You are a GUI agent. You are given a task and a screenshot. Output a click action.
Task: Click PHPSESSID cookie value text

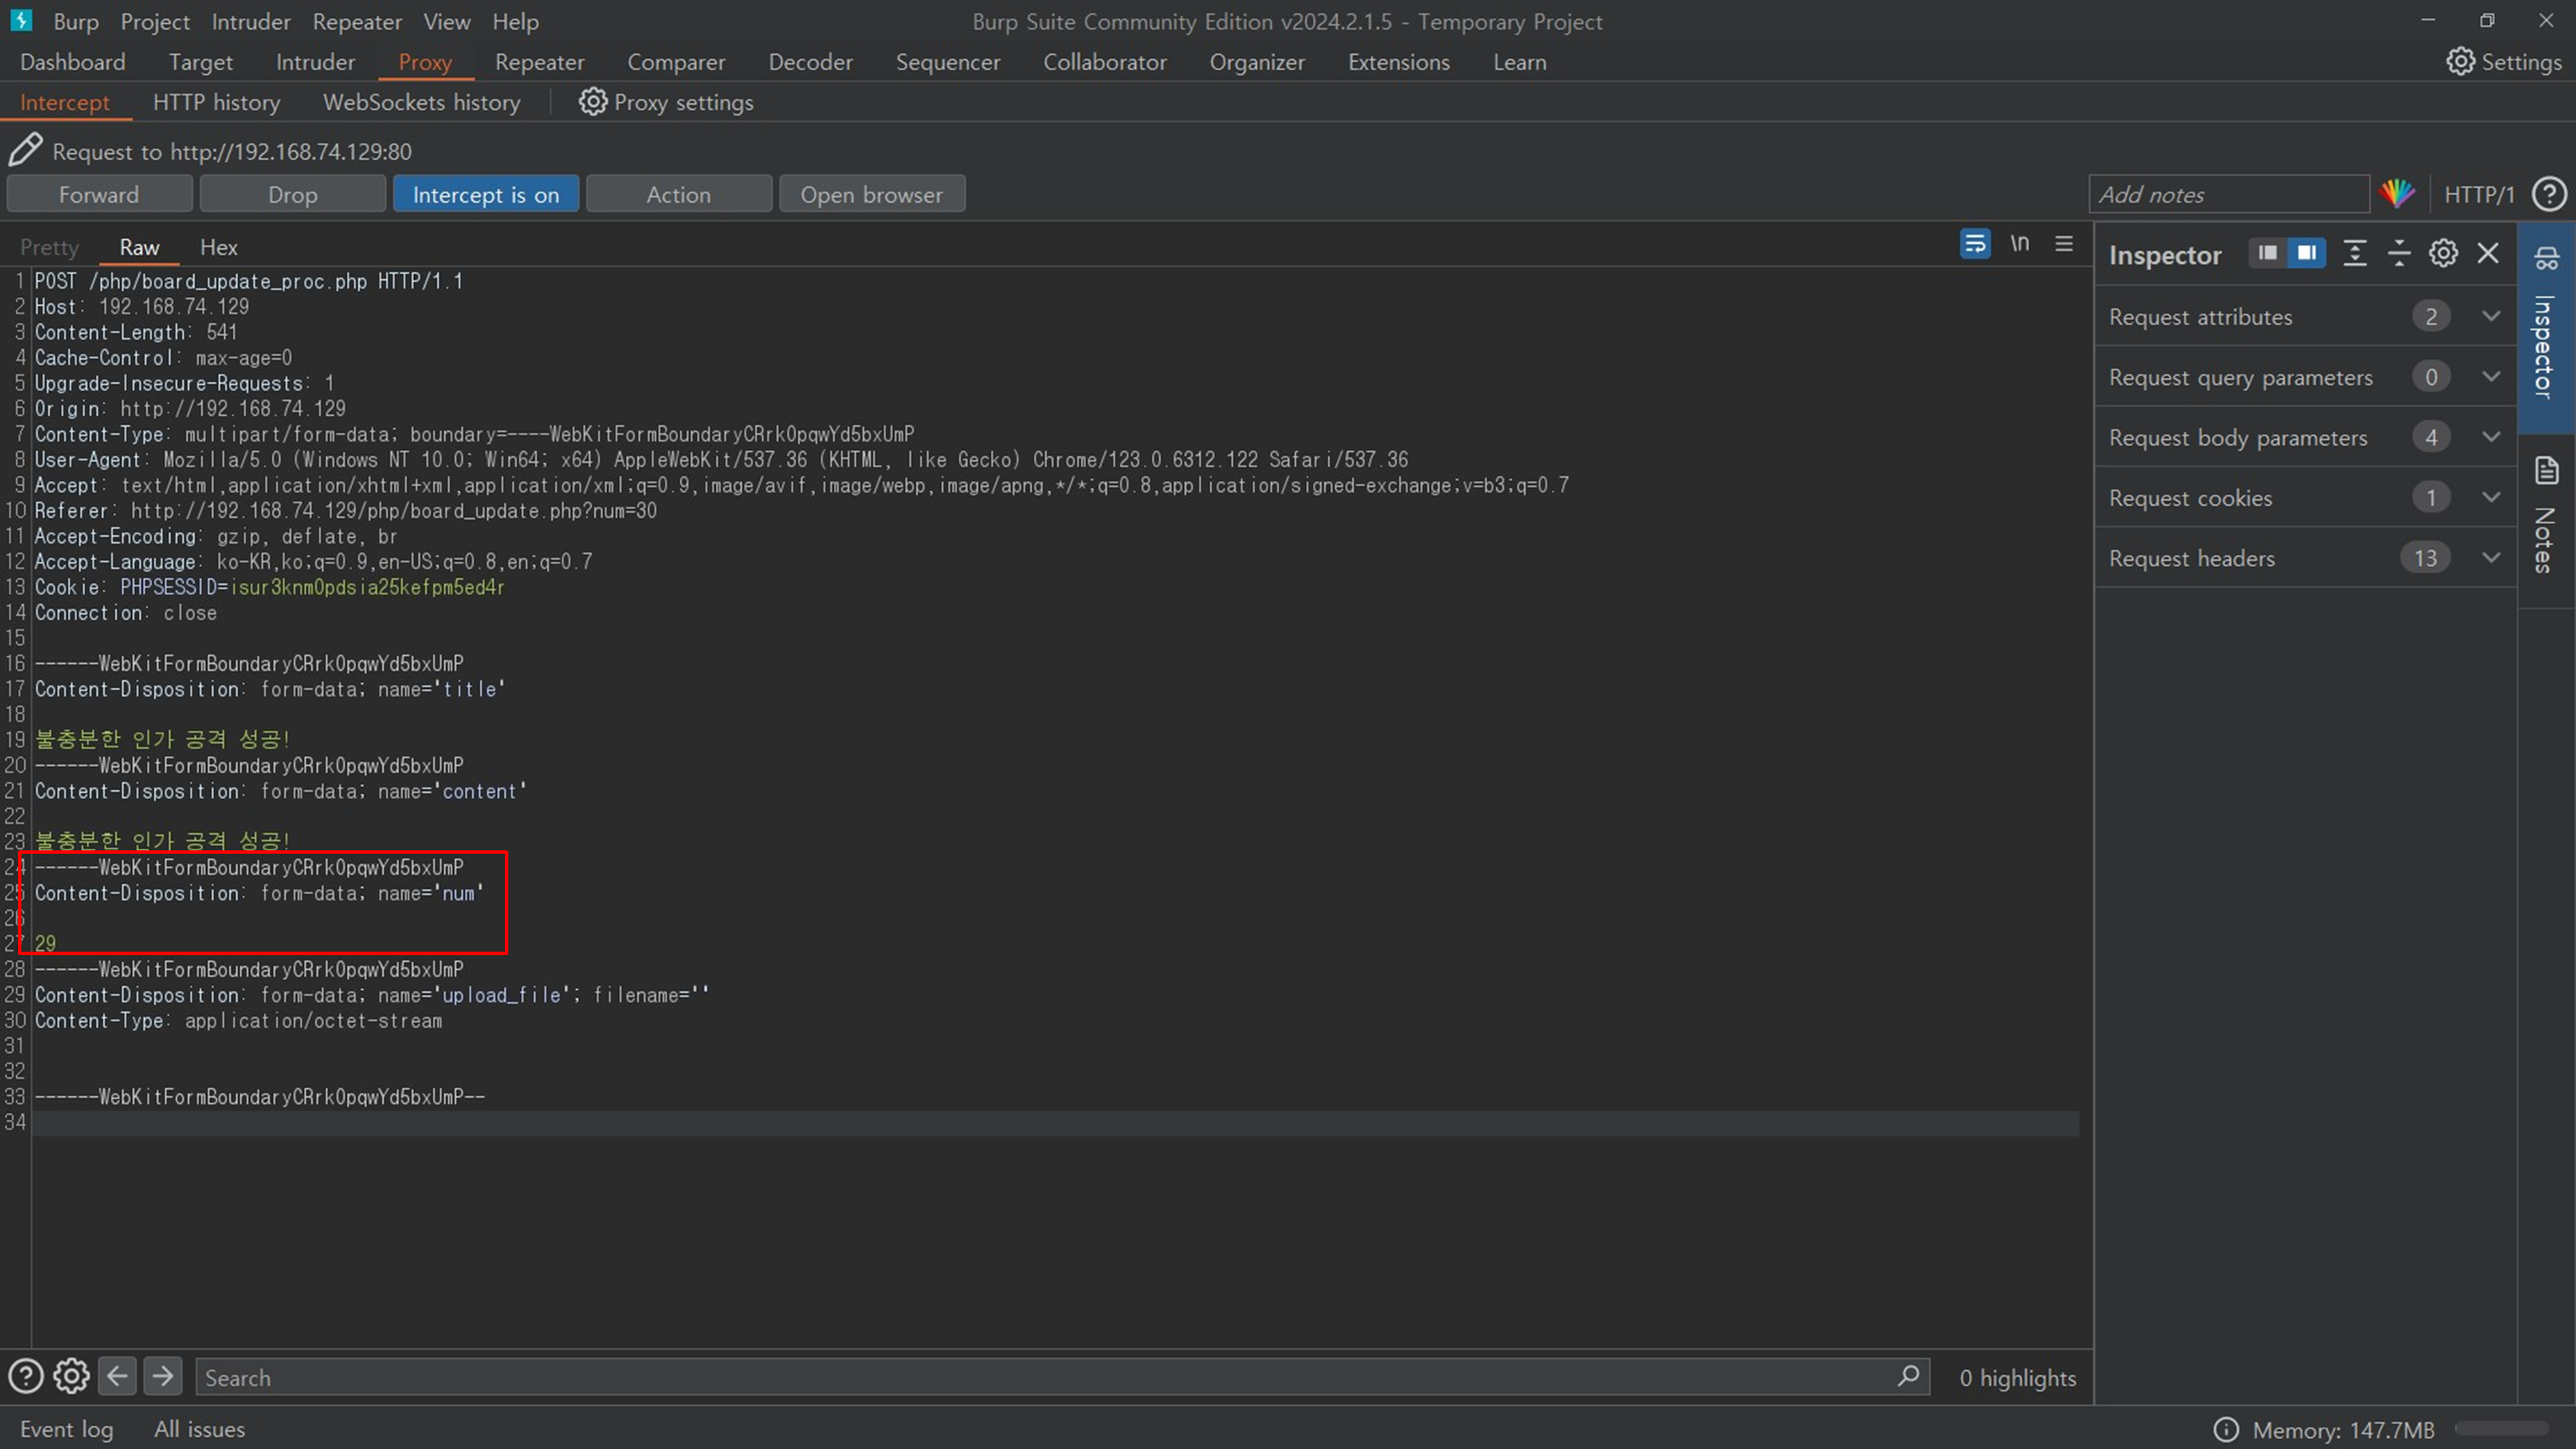(x=367, y=587)
